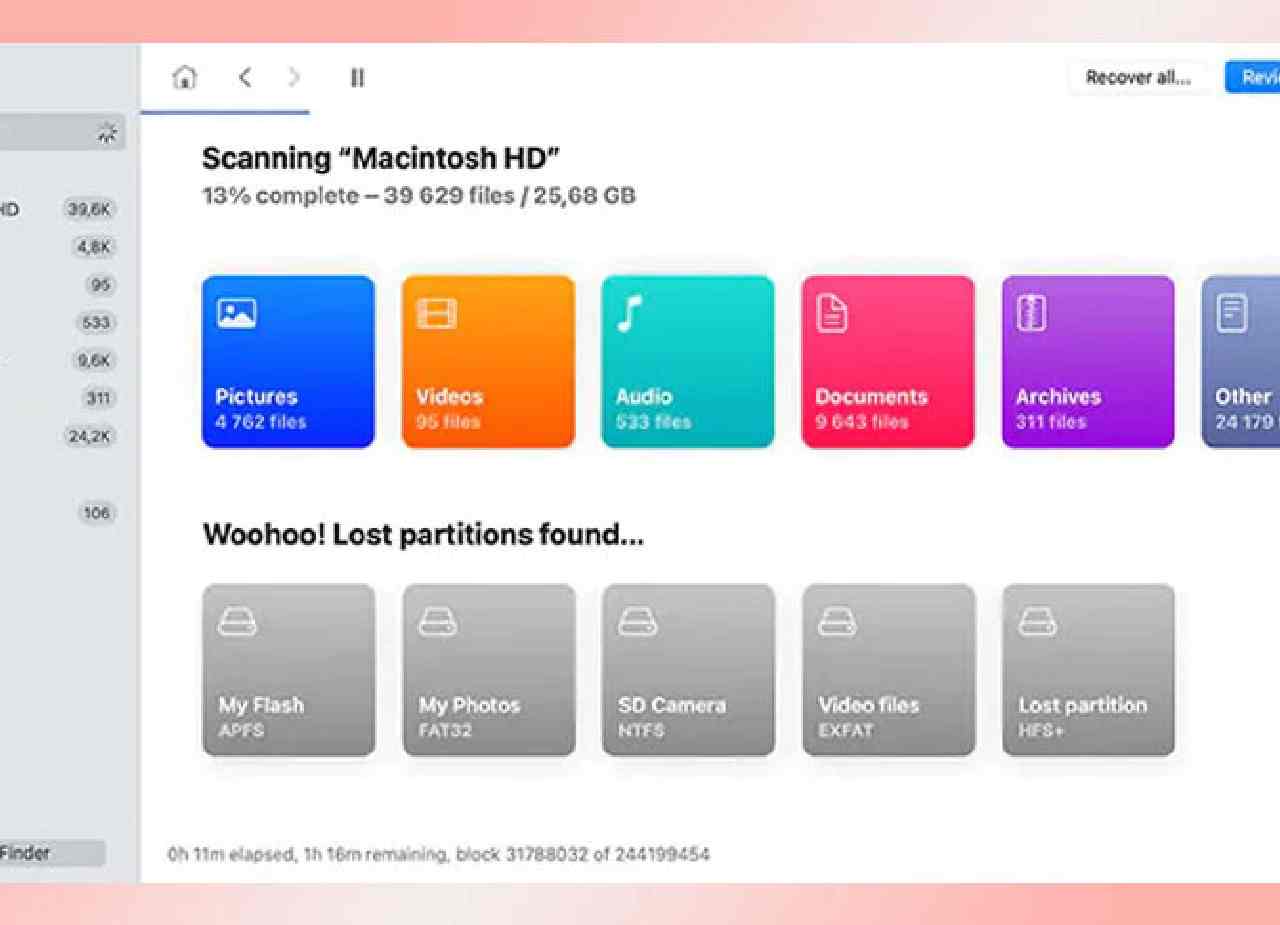Click the Woohoo! Lost partitions found heading

(423, 535)
